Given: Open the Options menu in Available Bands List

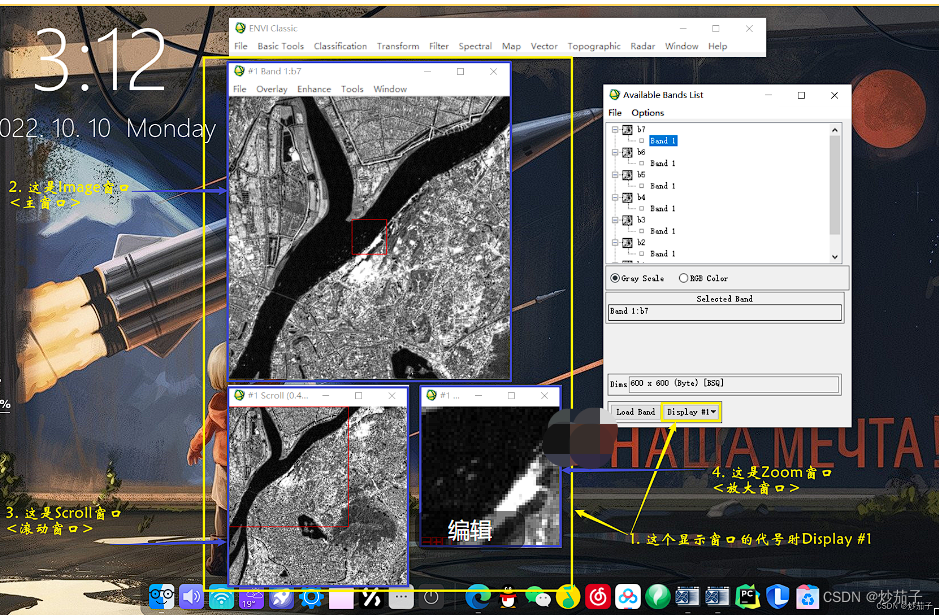Looking at the screenshot, I should point(647,113).
